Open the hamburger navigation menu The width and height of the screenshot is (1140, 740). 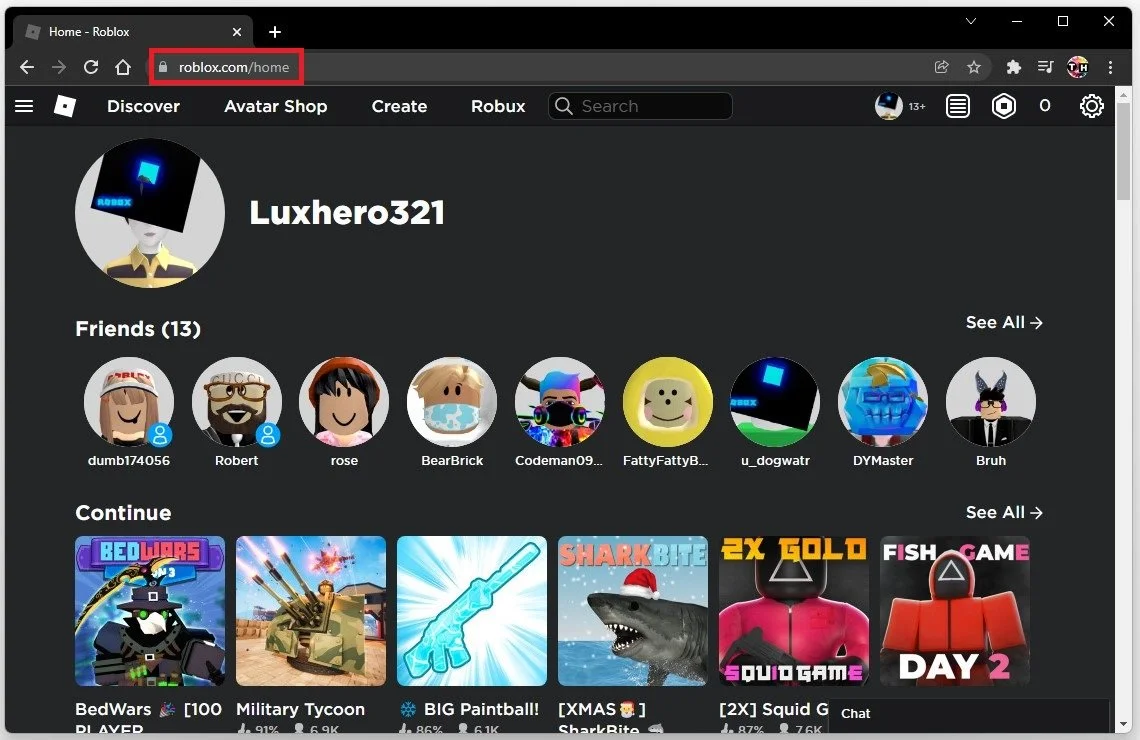(24, 106)
